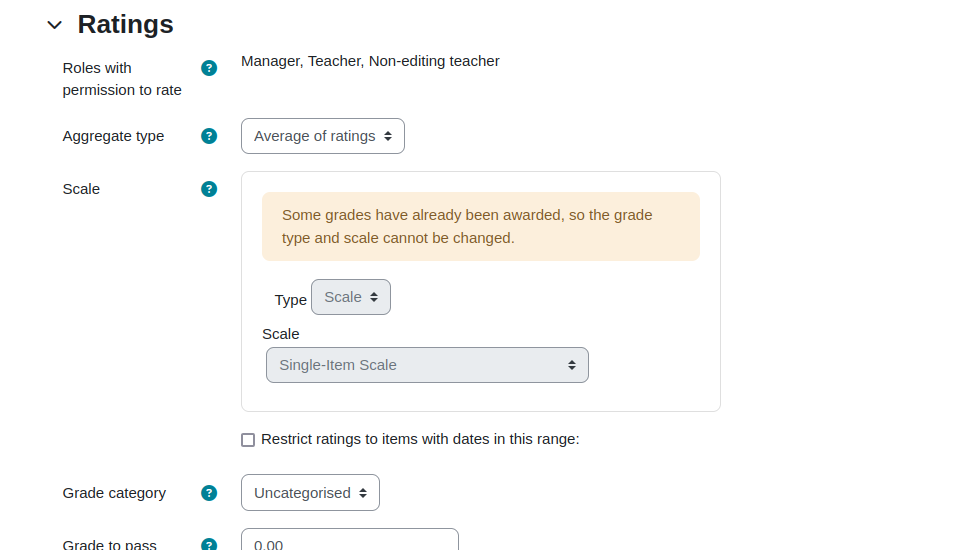Image resolution: width=959 pixels, height=550 pixels.
Task: Show help for Grade to pass
Action: click(x=209, y=544)
